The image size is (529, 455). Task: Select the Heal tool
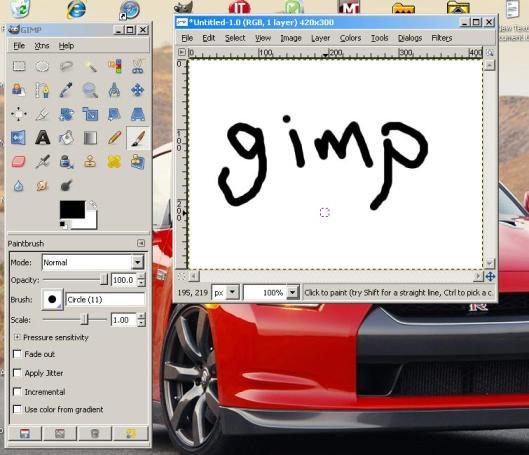click(114, 162)
